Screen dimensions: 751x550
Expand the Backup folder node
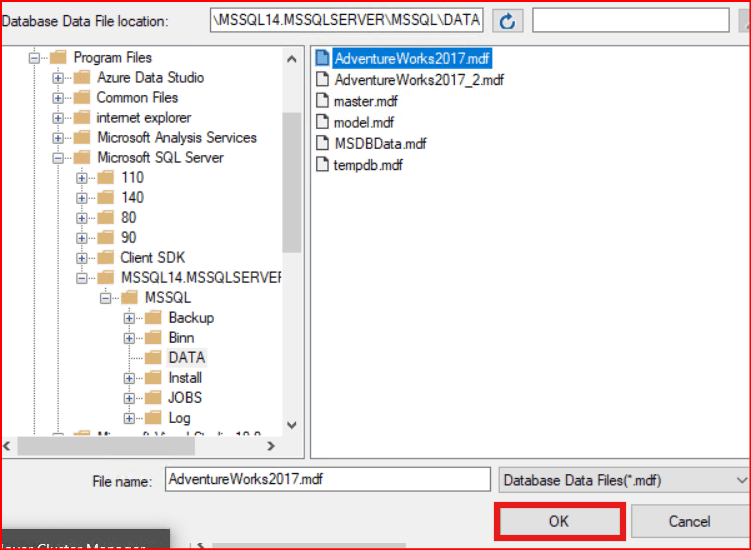point(130,318)
